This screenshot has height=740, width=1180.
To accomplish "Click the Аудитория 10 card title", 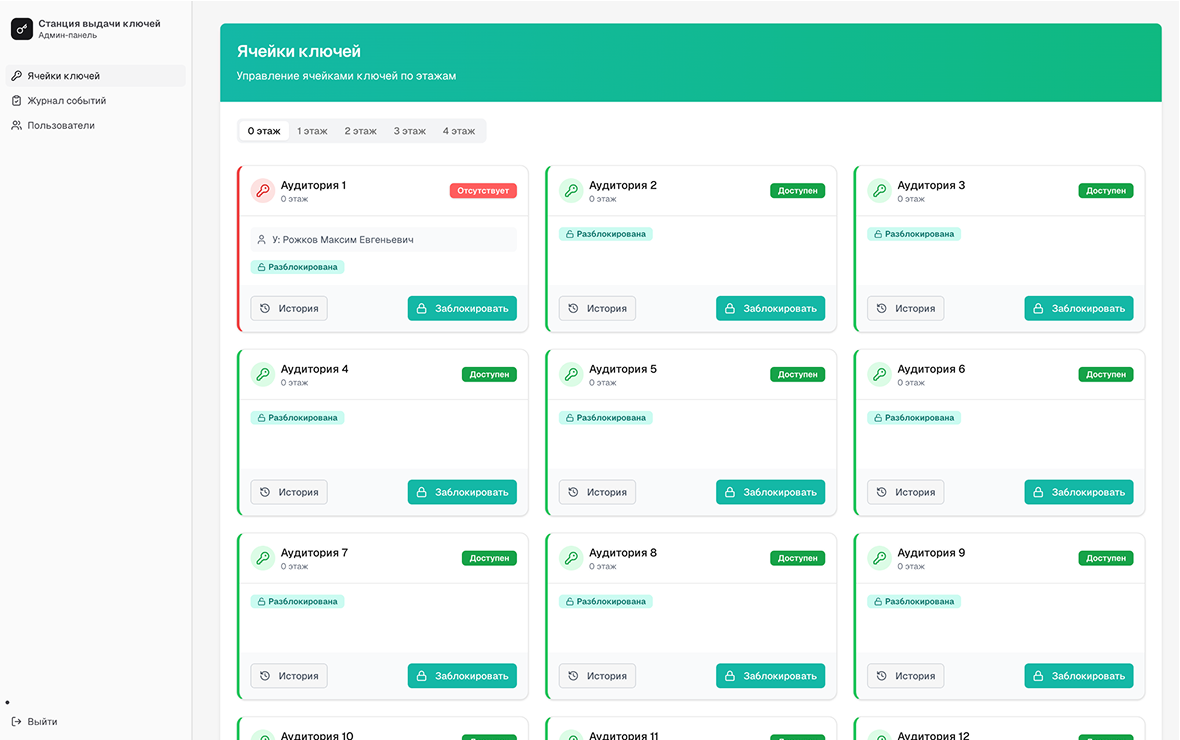I will pos(317,735).
